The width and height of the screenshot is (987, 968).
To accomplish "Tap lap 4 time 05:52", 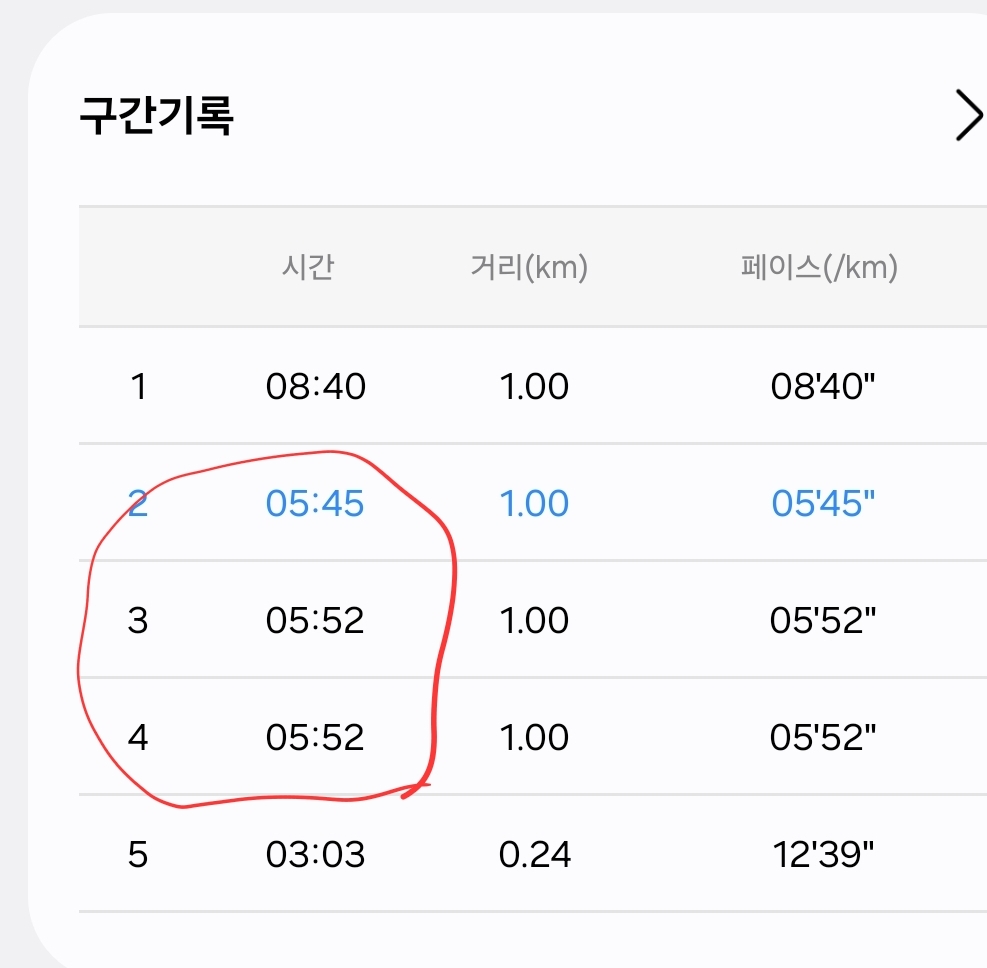I will pyautogui.click(x=315, y=737).
